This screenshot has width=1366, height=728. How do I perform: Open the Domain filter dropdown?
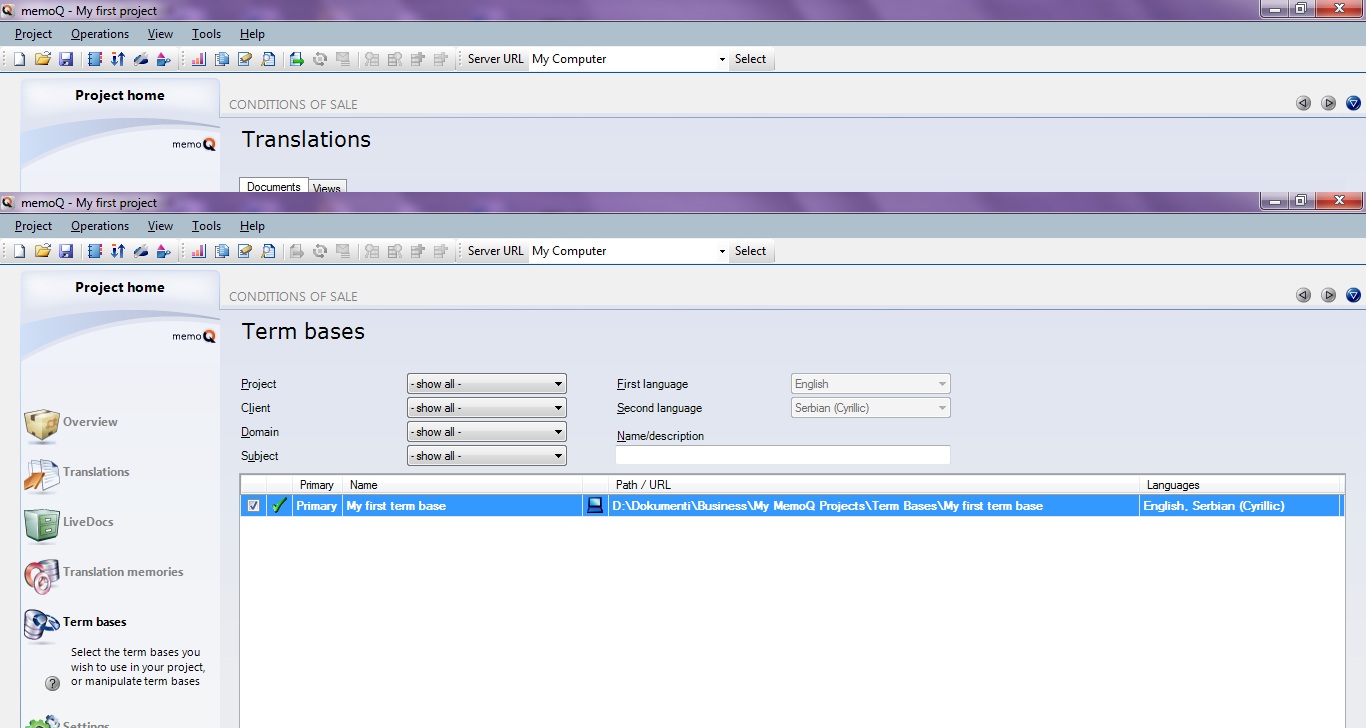click(487, 432)
